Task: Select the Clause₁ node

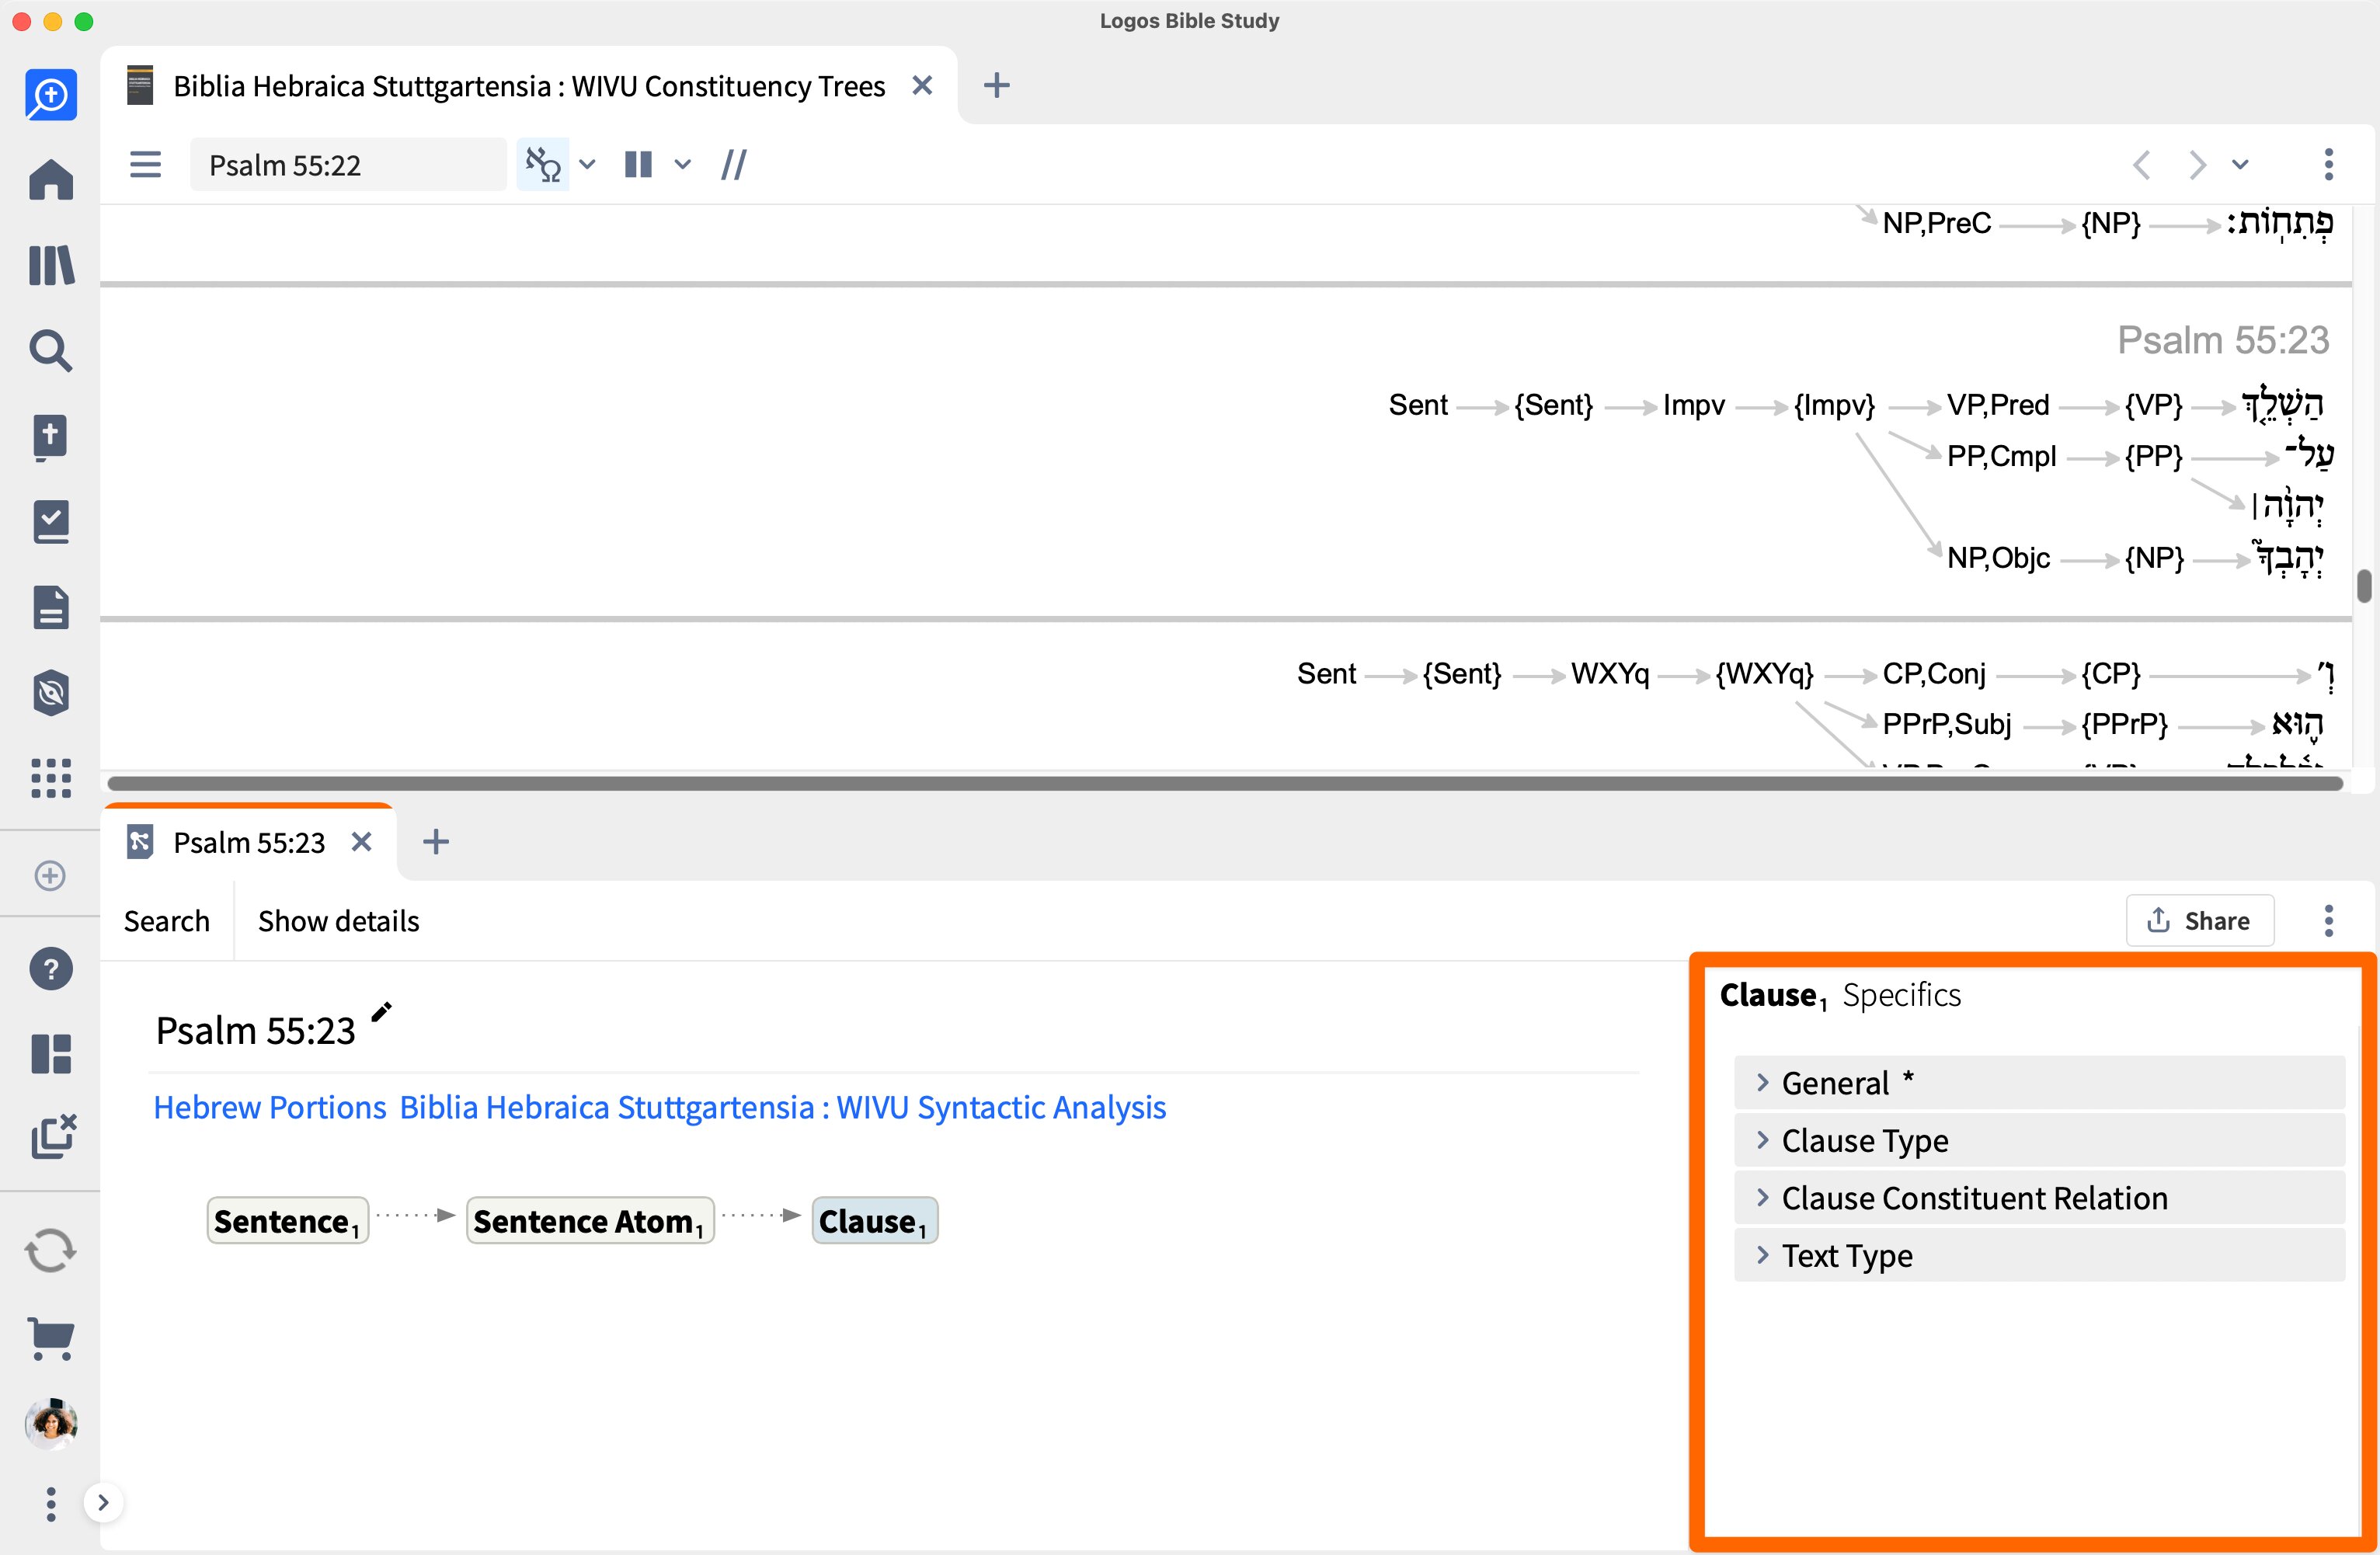Action: 874,1221
